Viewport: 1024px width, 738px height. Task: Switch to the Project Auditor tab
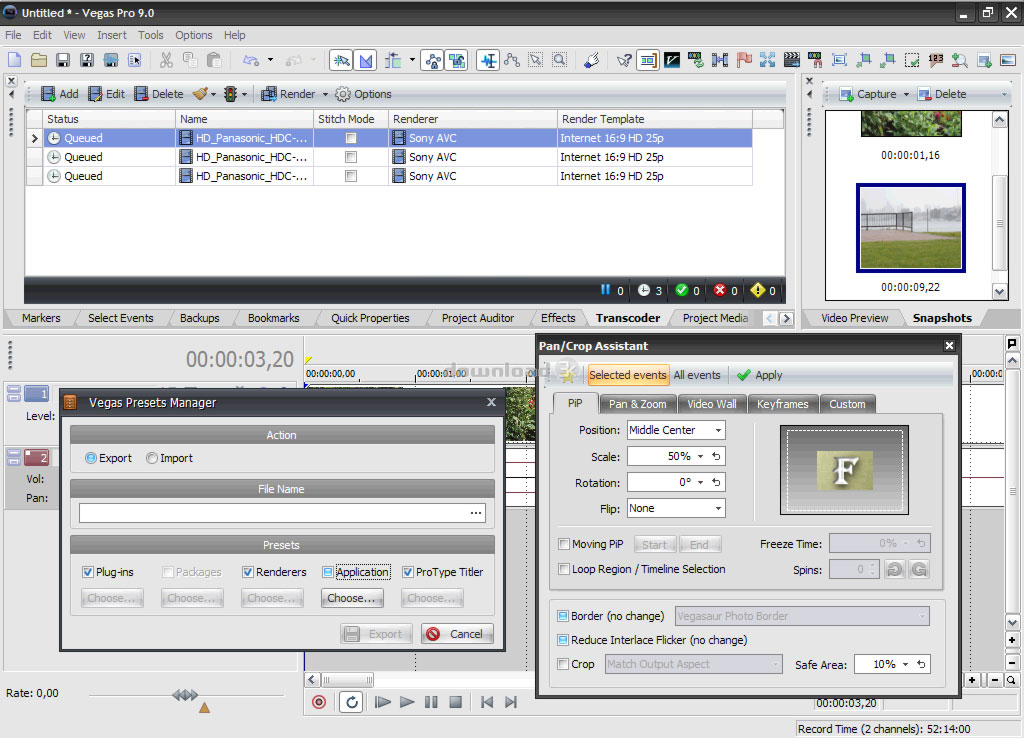pyautogui.click(x=477, y=318)
